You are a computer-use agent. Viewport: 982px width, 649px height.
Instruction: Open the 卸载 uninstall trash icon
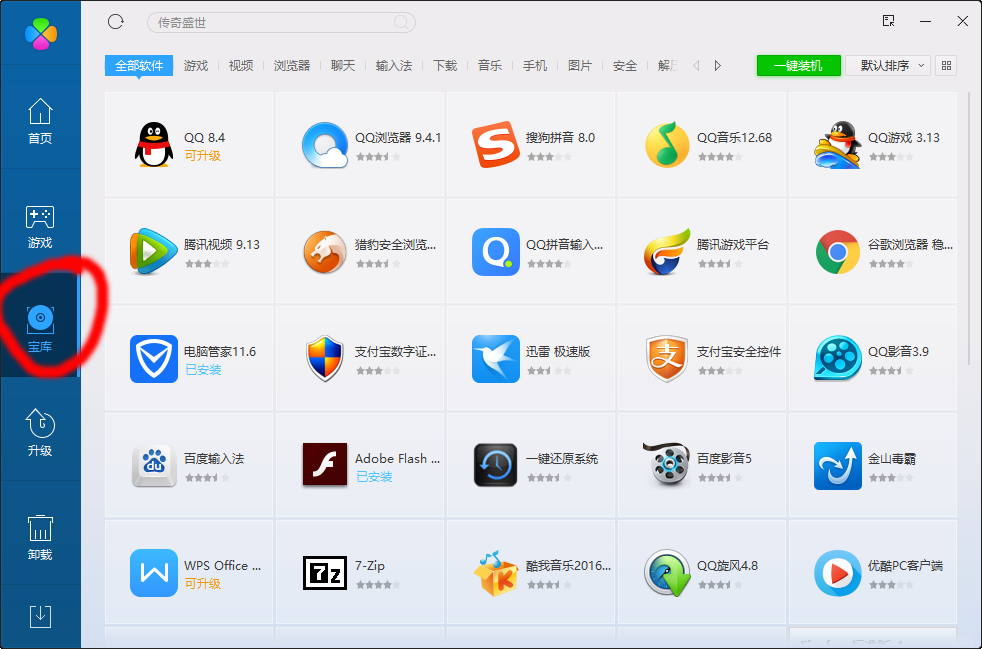coord(40,528)
